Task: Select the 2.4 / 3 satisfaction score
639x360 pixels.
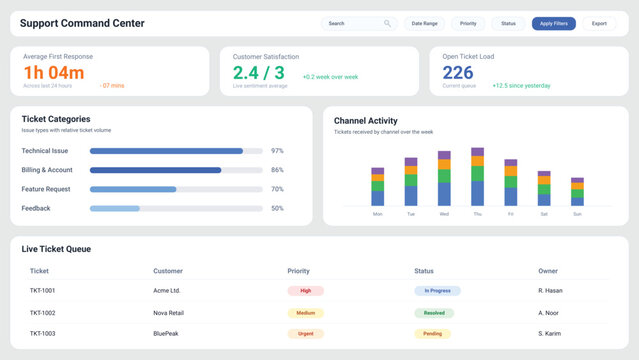Action: click(259, 73)
